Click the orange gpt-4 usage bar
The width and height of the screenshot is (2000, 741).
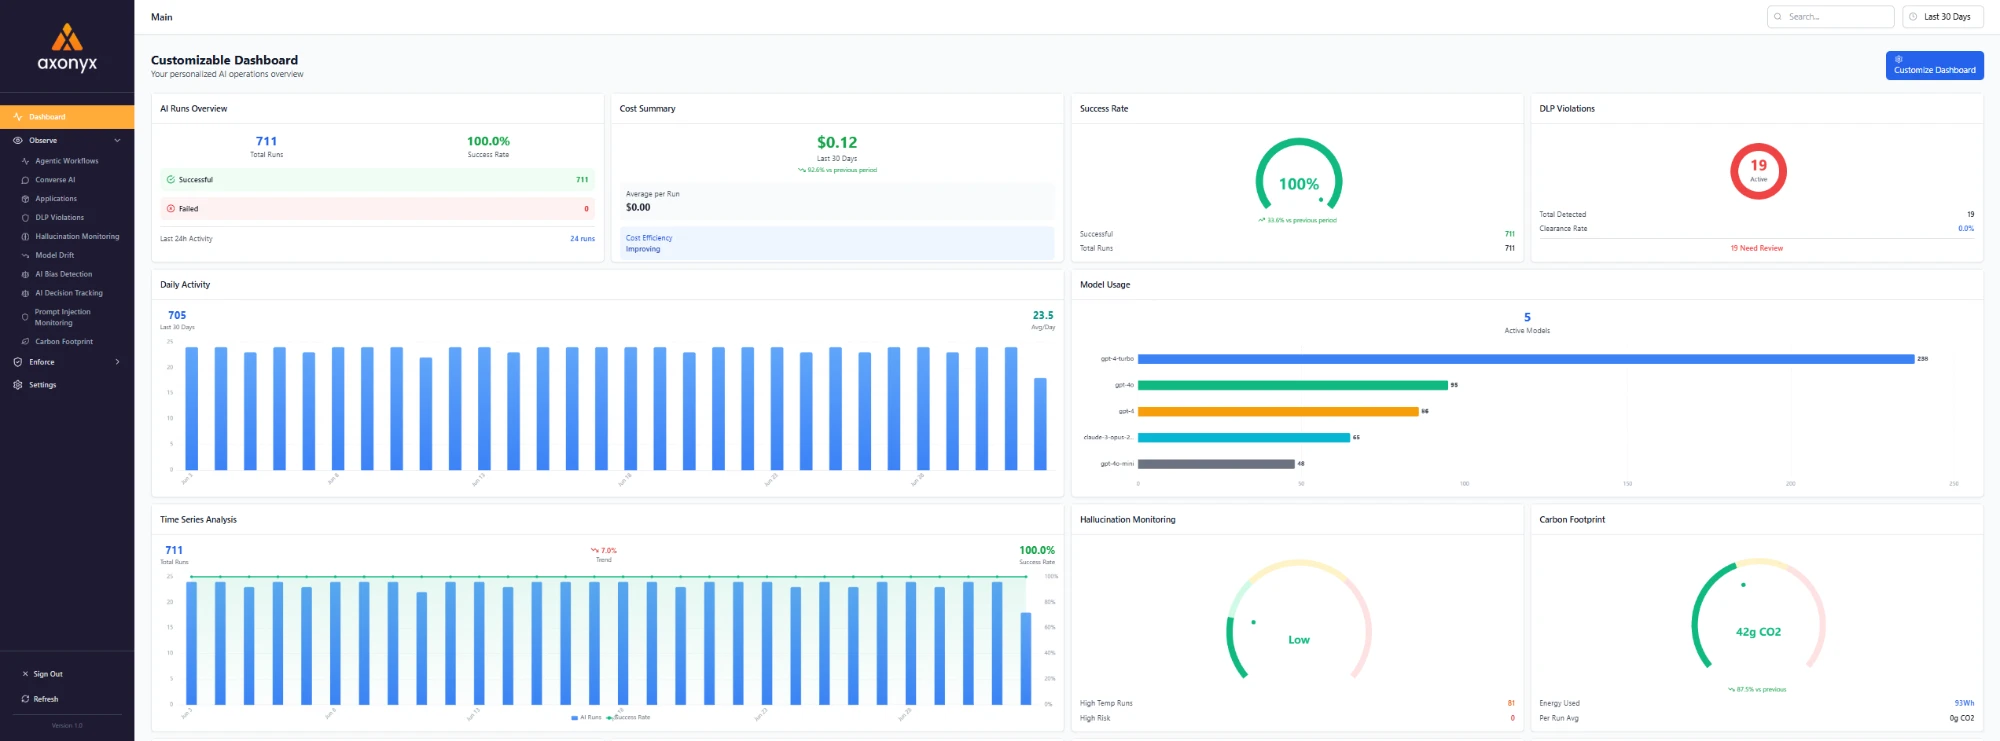click(x=1278, y=411)
